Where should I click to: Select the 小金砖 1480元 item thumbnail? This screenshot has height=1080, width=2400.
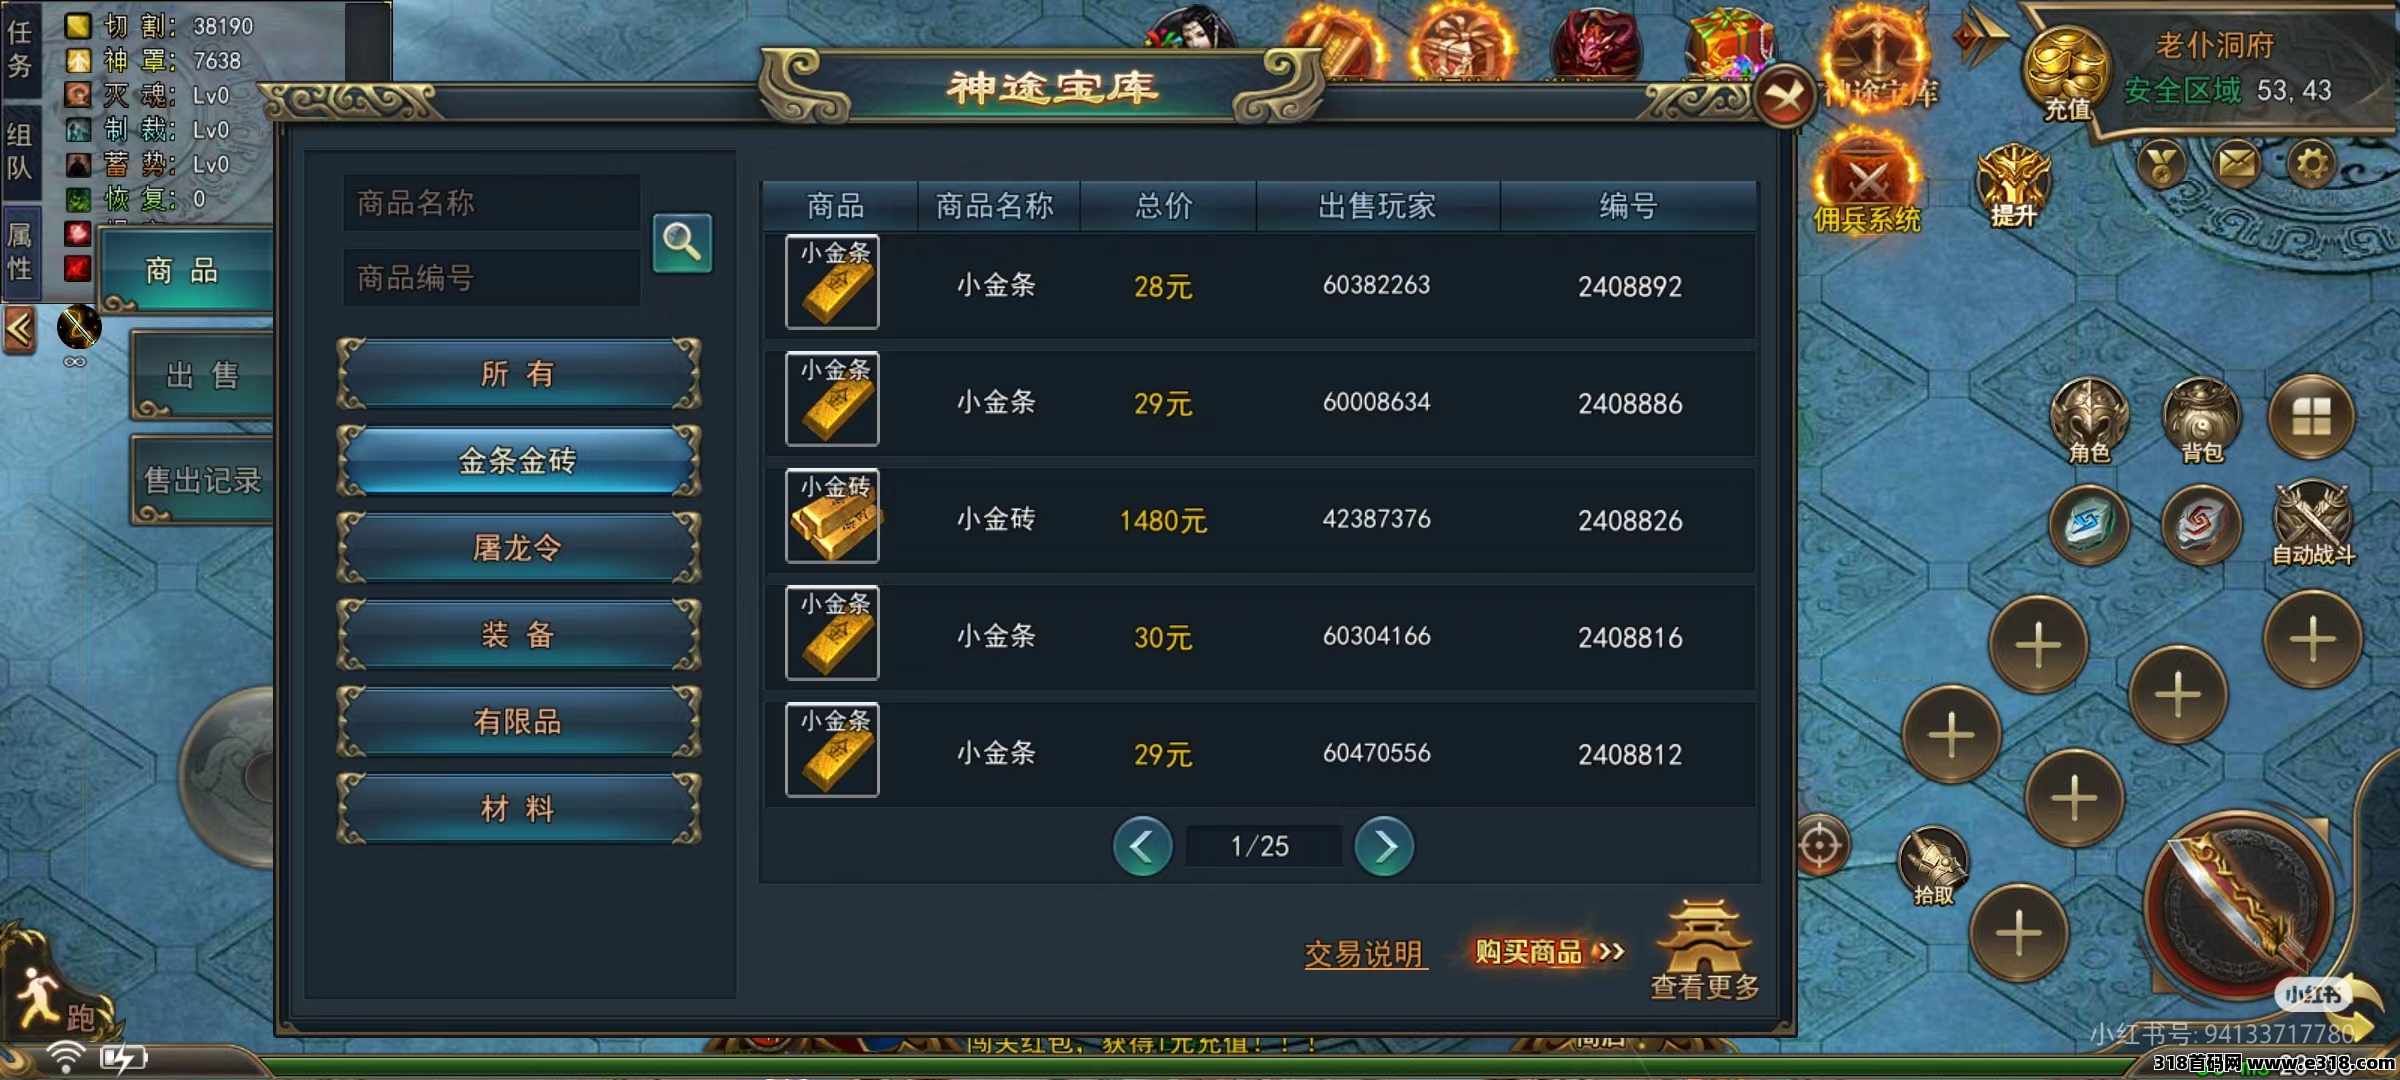[x=832, y=516]
